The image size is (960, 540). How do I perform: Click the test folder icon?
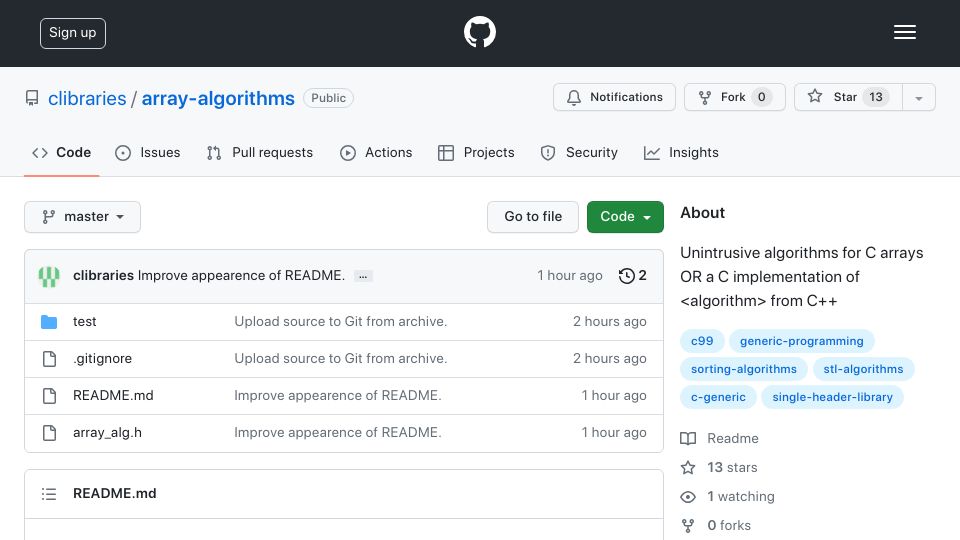49,321
